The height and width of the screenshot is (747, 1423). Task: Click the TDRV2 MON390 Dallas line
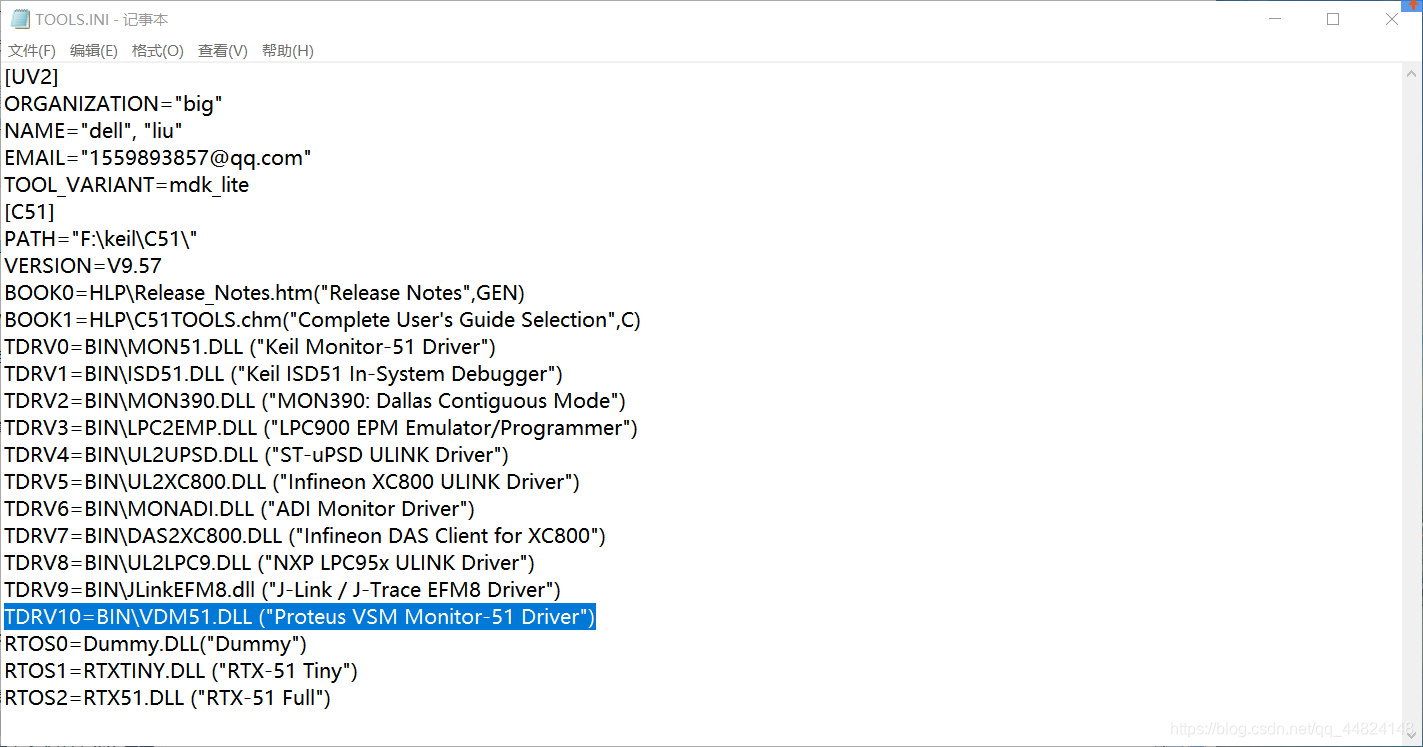pos(315,401)
